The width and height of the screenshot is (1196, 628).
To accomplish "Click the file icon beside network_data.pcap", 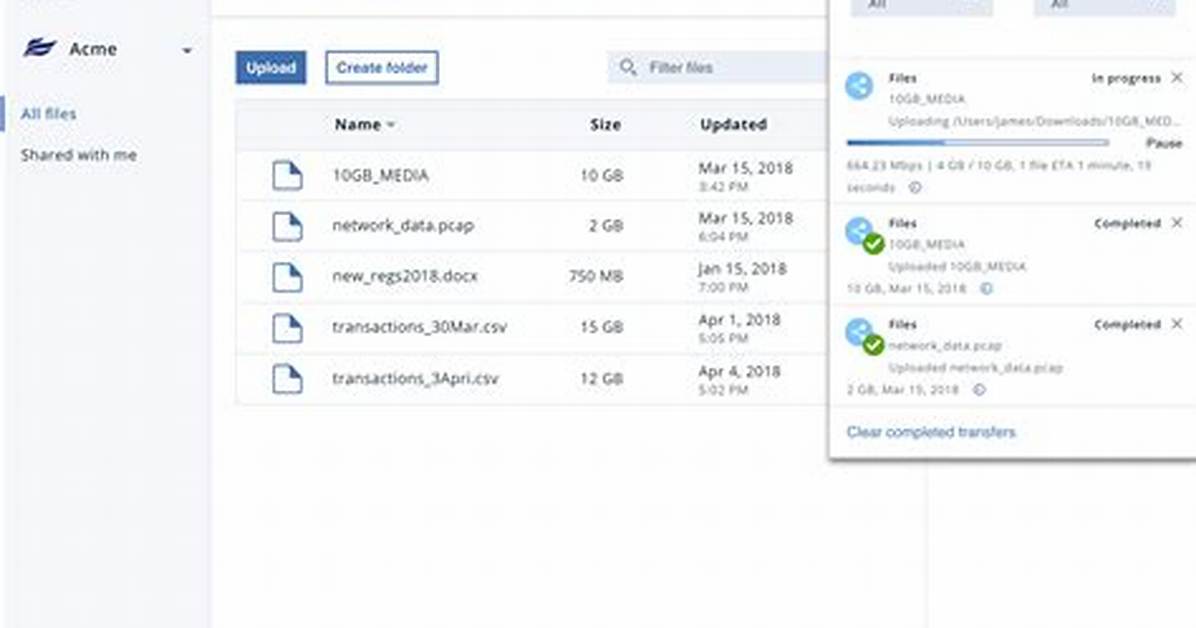I will tap(287, 226).
